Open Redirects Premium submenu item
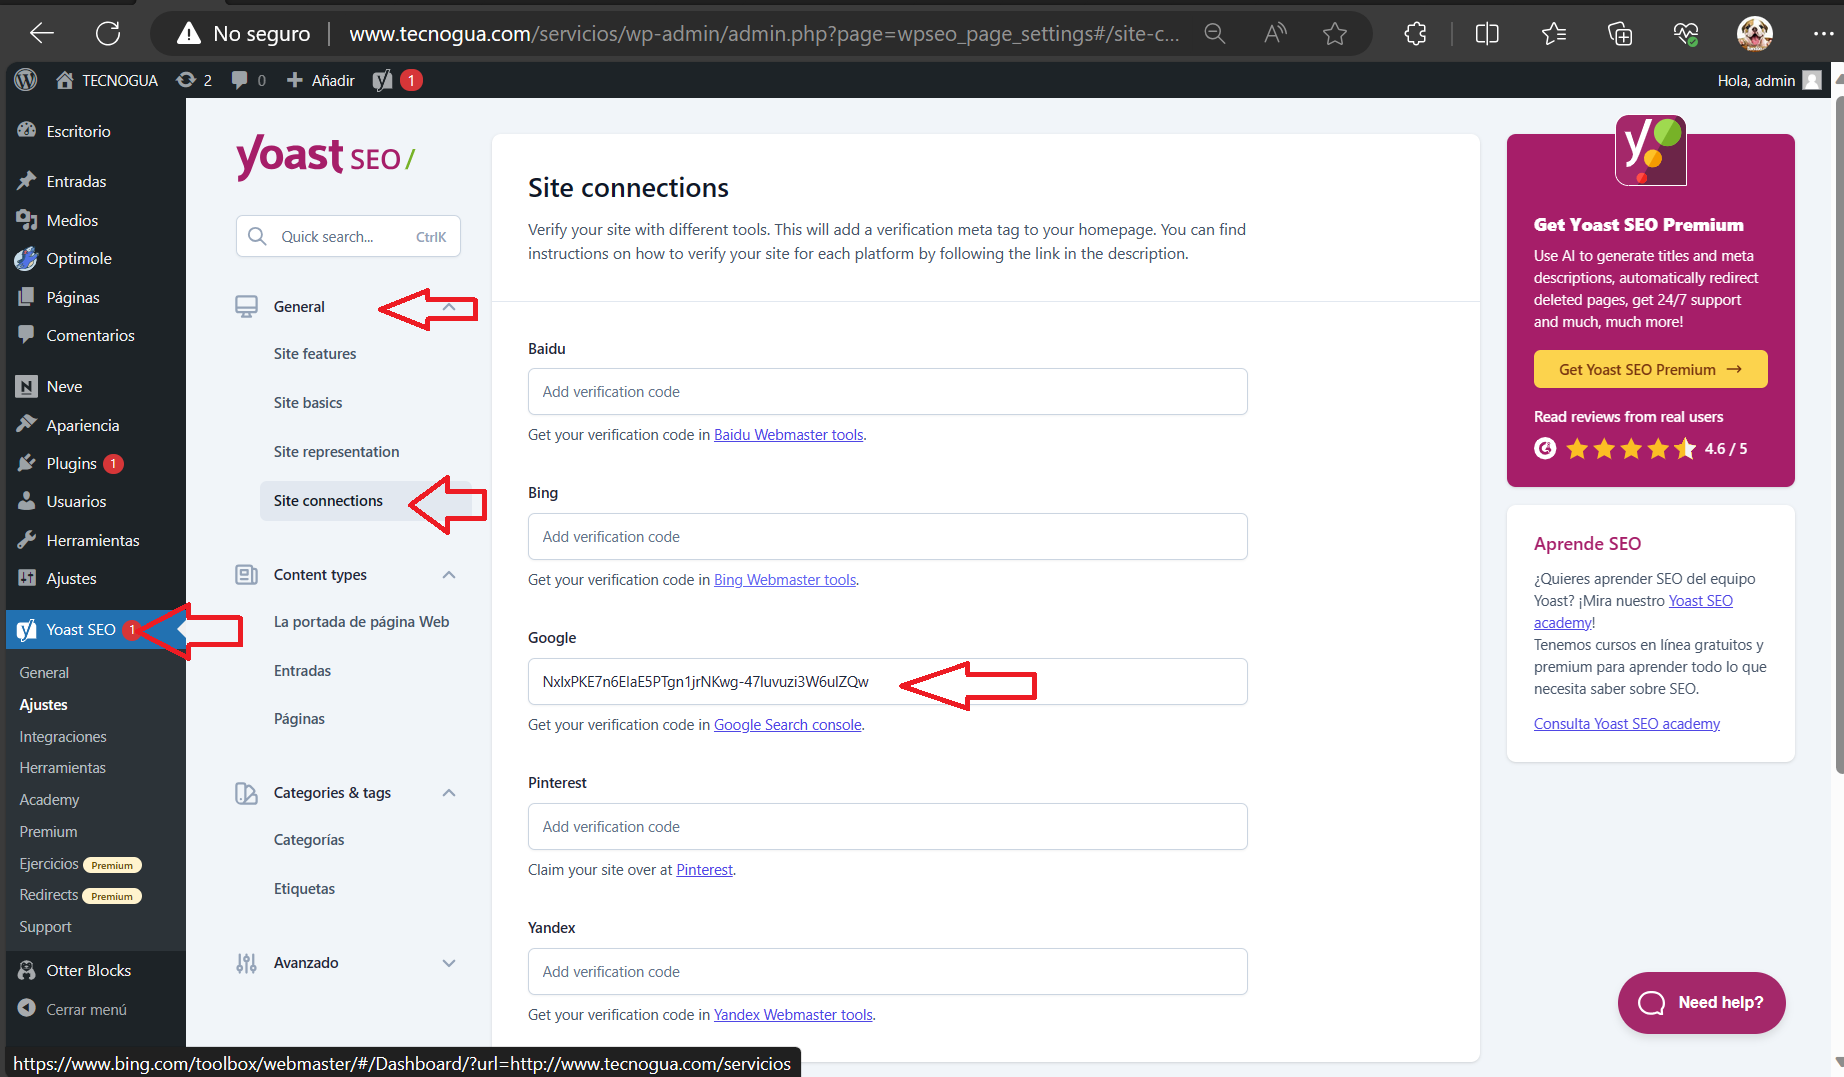 pos(80,895)
